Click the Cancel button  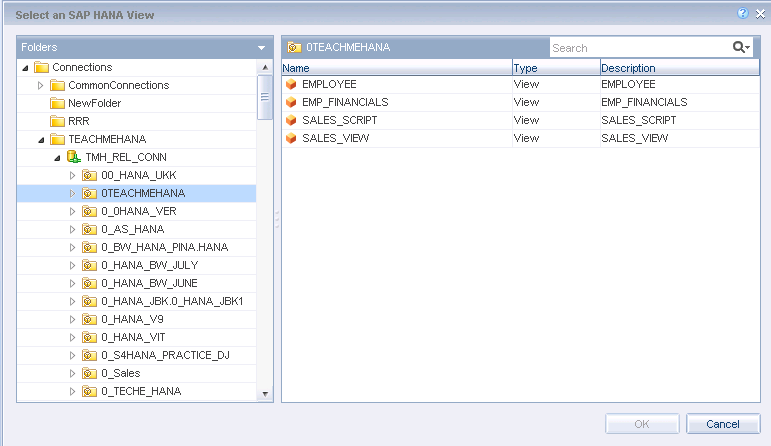coord(723,424)
